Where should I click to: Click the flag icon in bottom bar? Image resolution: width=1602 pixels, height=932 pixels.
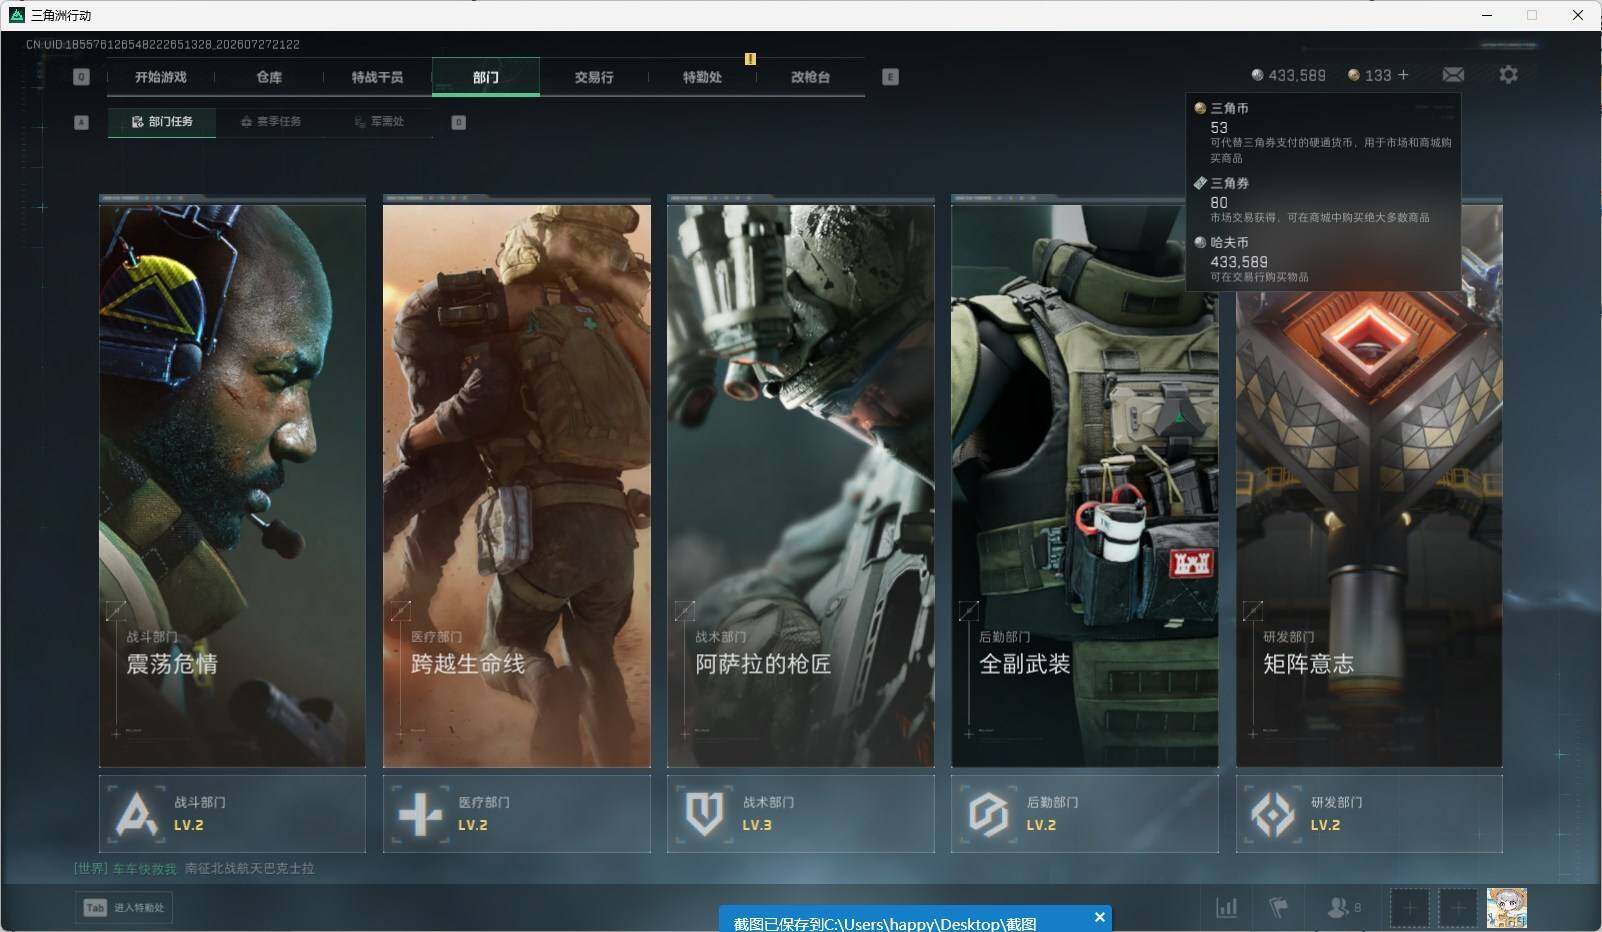1278,908
